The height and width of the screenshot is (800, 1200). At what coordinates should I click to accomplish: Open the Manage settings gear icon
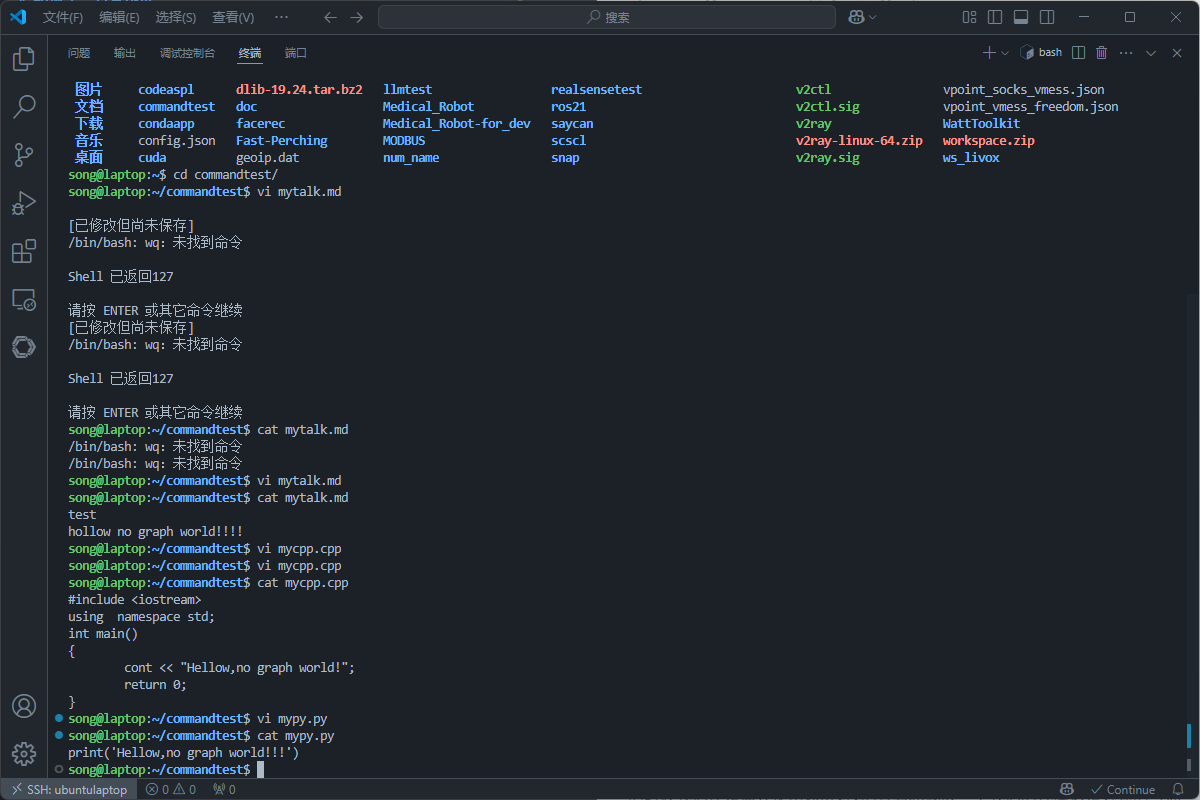pos(24,753)
